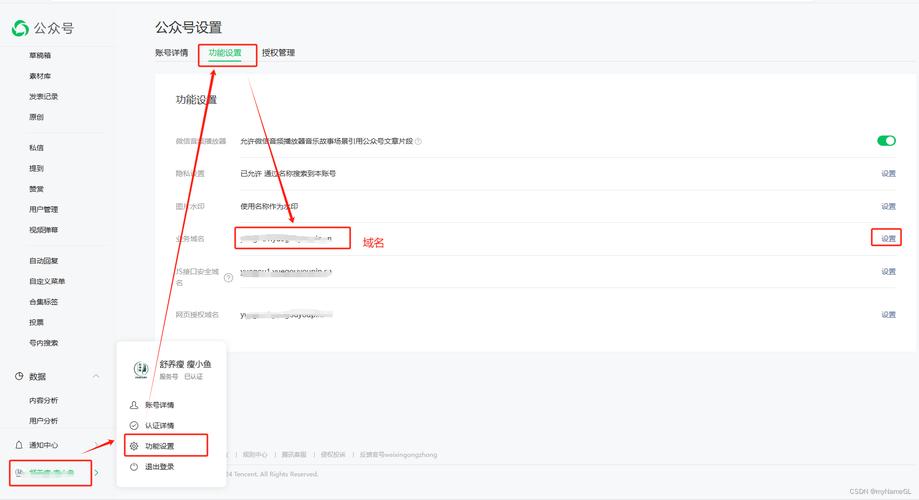
Task: Click the 退出登录 power icon in popup
Action: (x=134, y=467)
